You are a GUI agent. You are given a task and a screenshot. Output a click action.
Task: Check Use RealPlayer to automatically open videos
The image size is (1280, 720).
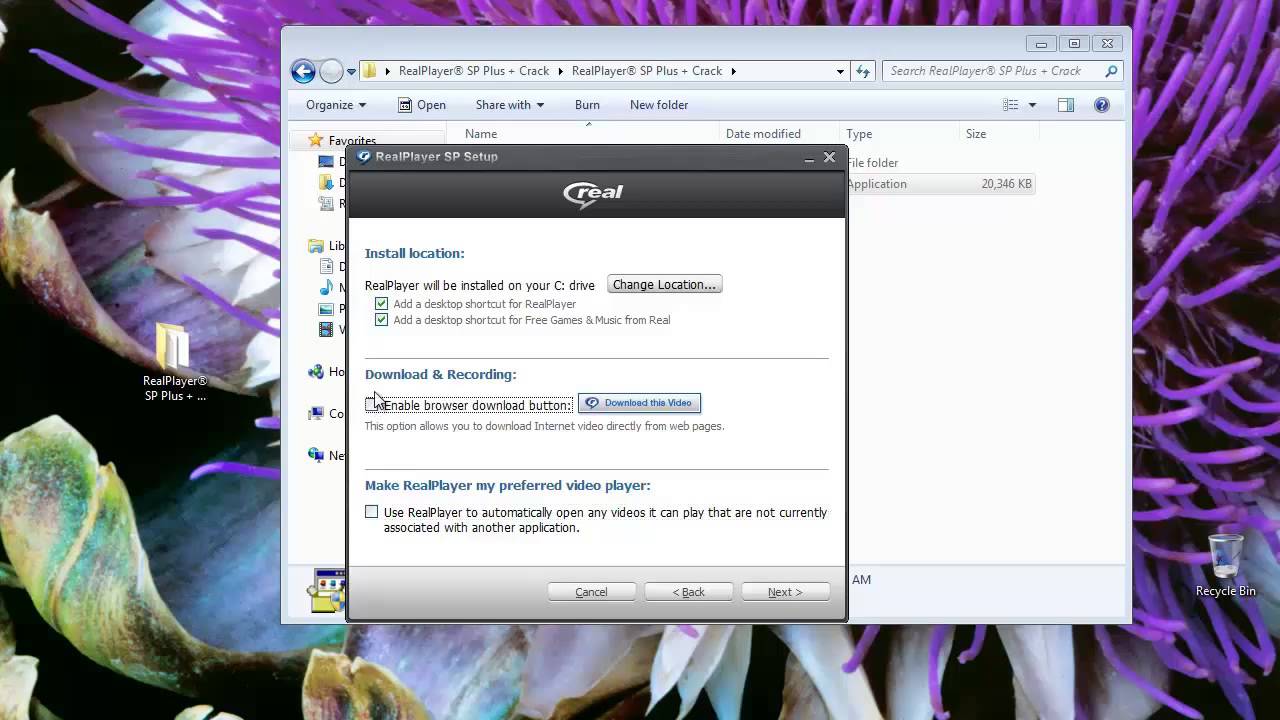point(372,512)
